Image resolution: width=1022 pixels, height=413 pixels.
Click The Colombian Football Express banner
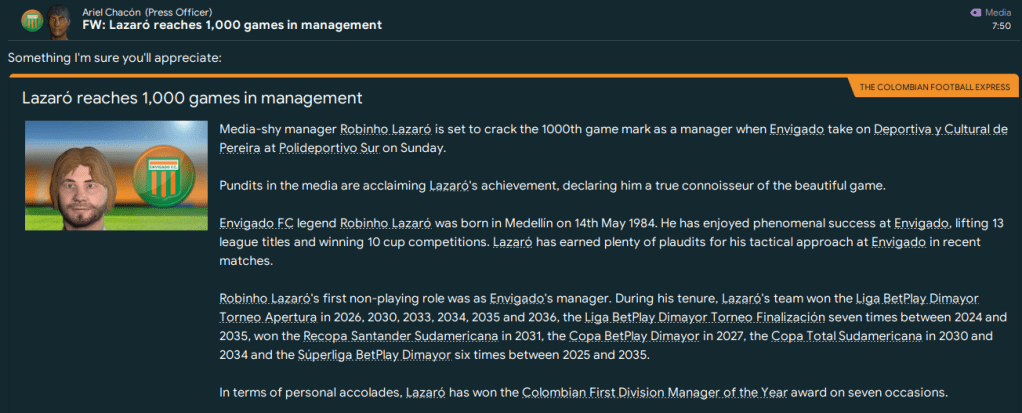point(934,88)
